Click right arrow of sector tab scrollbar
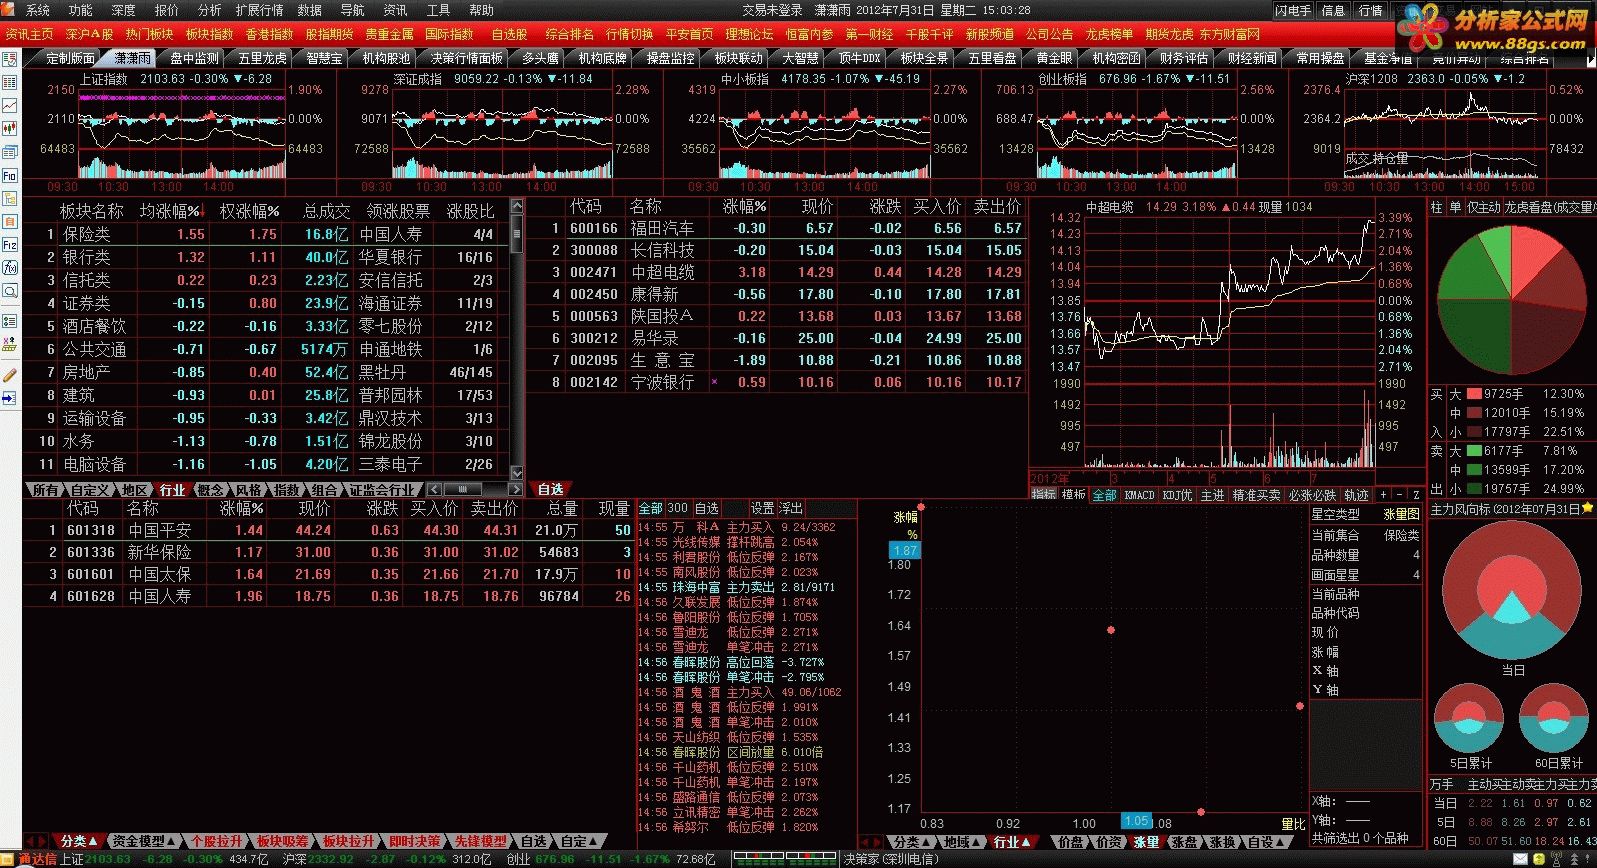The height and width of the screenshot is (868, 1597). point(516,490)
